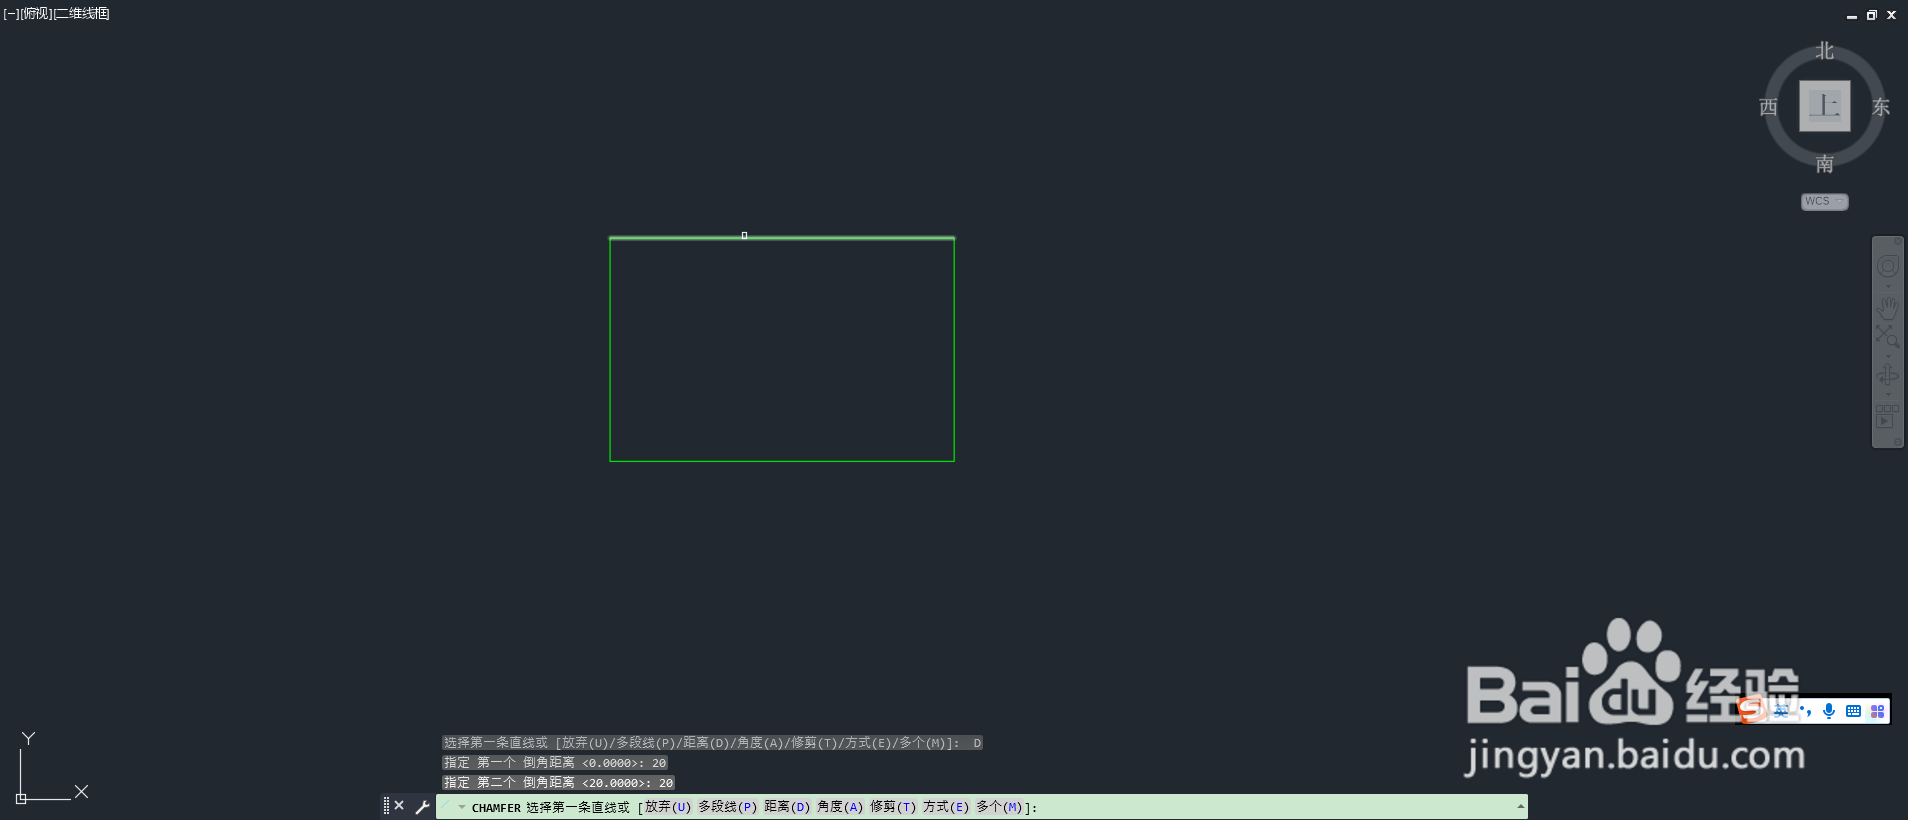Open the WCS coordinate system dropdown
The height and width of the screenshot is (820, 1908).
[x=1824, y=201]
